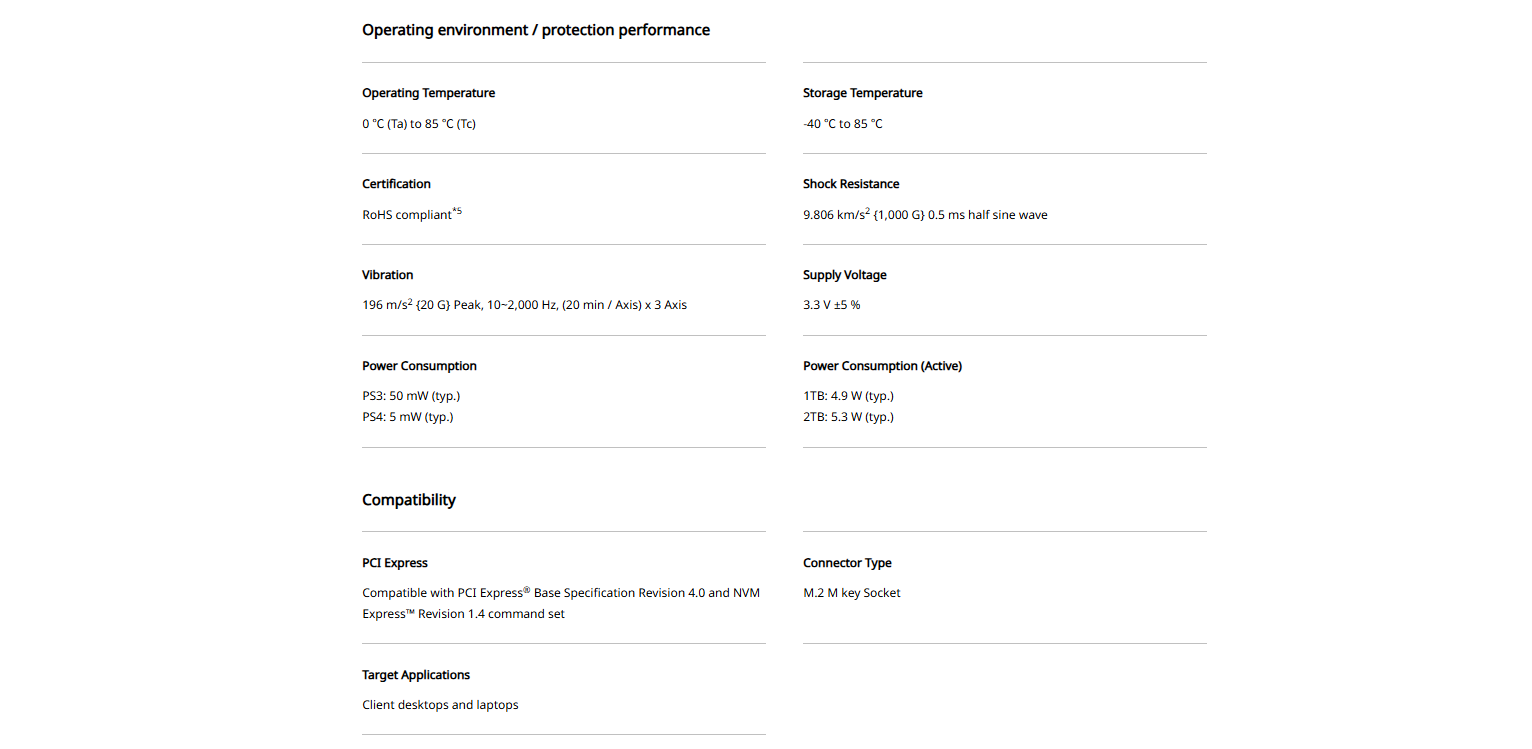Click the Client desktops and laptops text
The image size is (1532, 749).
point(440,705)
